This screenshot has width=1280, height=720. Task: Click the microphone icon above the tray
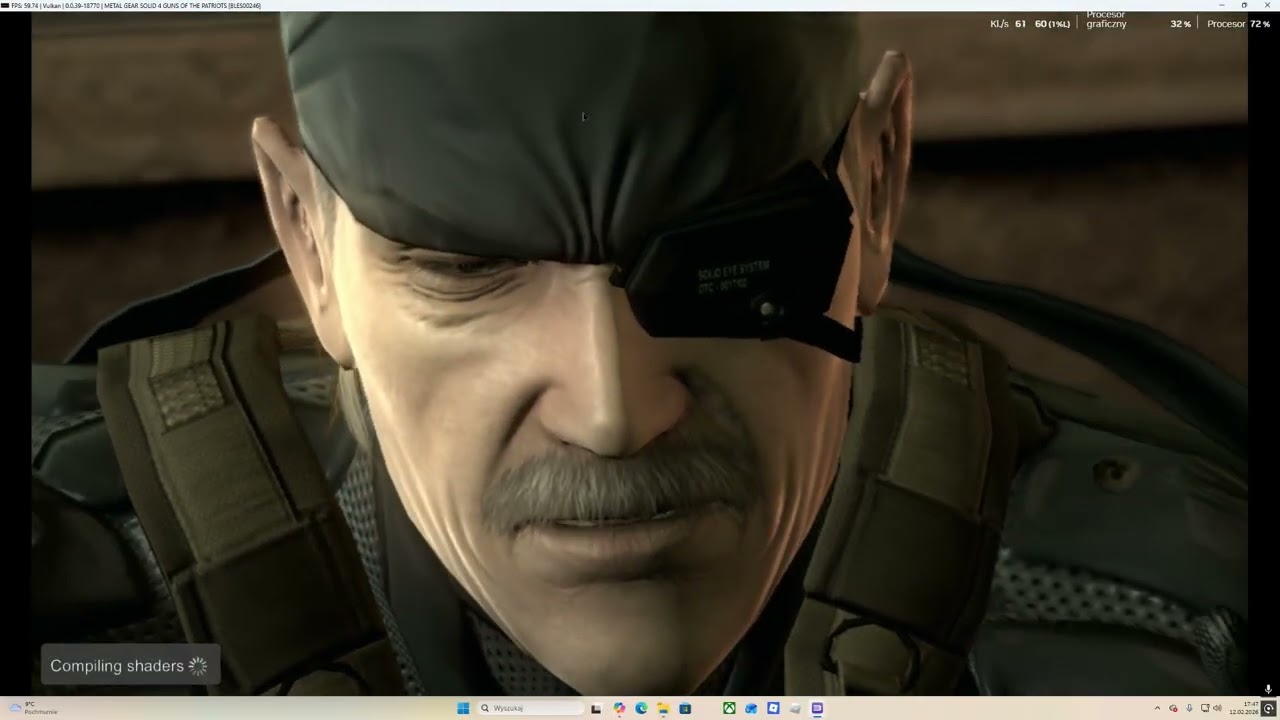coord(1268,689)
